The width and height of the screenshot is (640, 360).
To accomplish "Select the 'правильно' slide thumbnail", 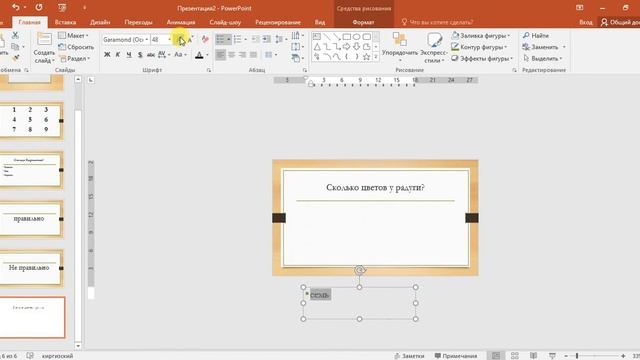I will click(31, 219).
